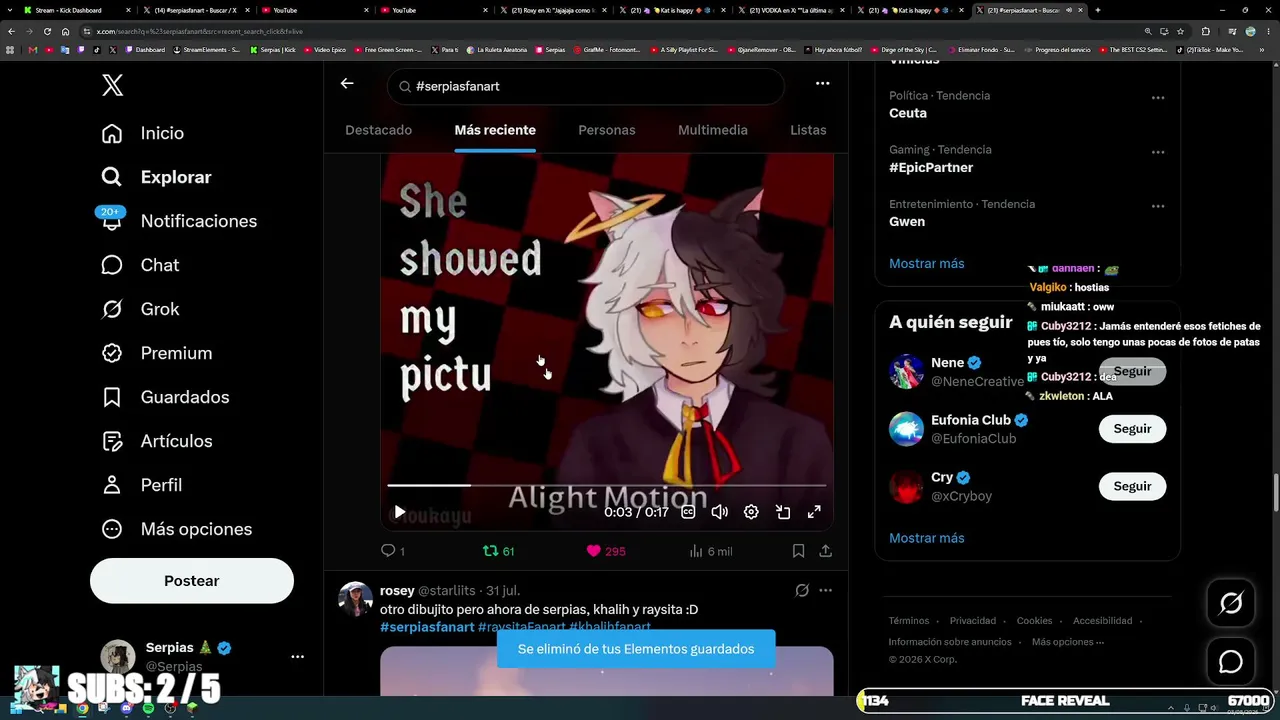
Task: Open Grok explanation icon on rosey's post
Action: tap(801, 590)
